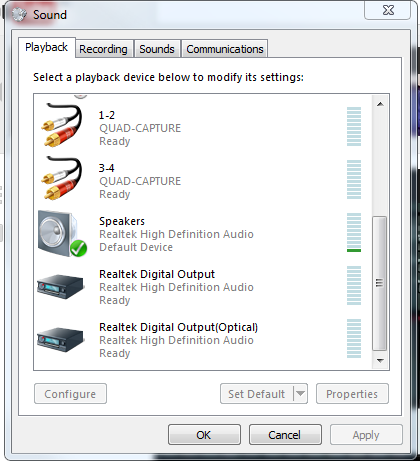420x461 pixels.
Task: Open the Set Default dropdown arrow
Action: [300, 394]
